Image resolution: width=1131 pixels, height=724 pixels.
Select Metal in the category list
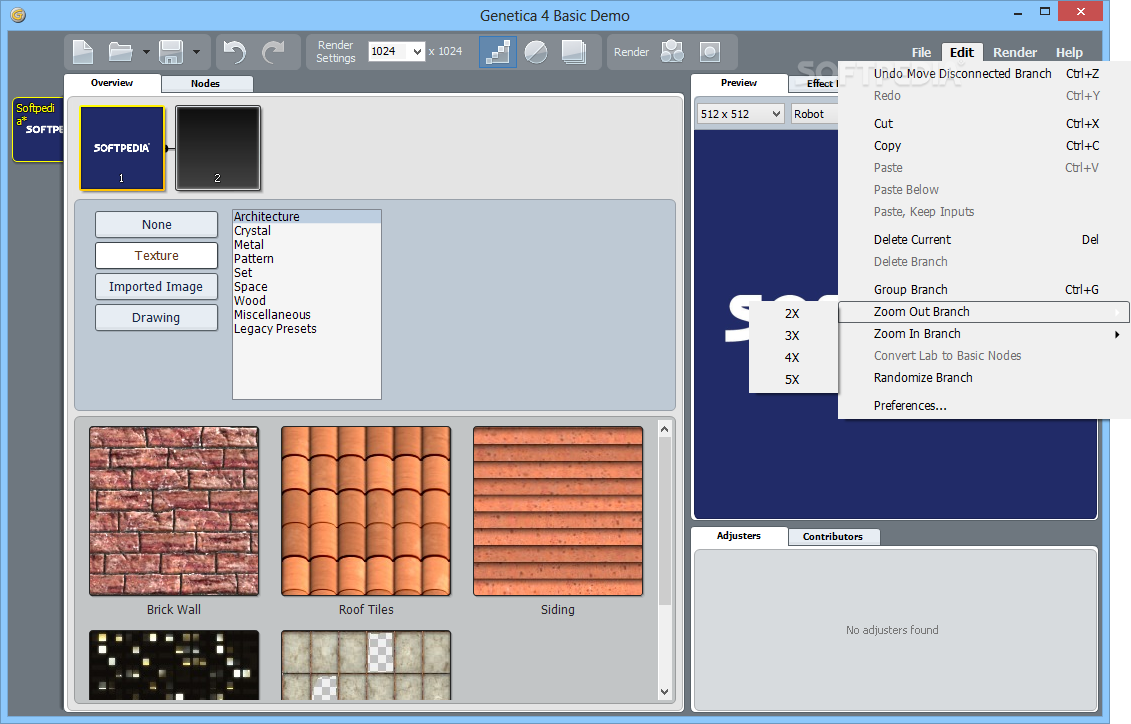point(307,244)
